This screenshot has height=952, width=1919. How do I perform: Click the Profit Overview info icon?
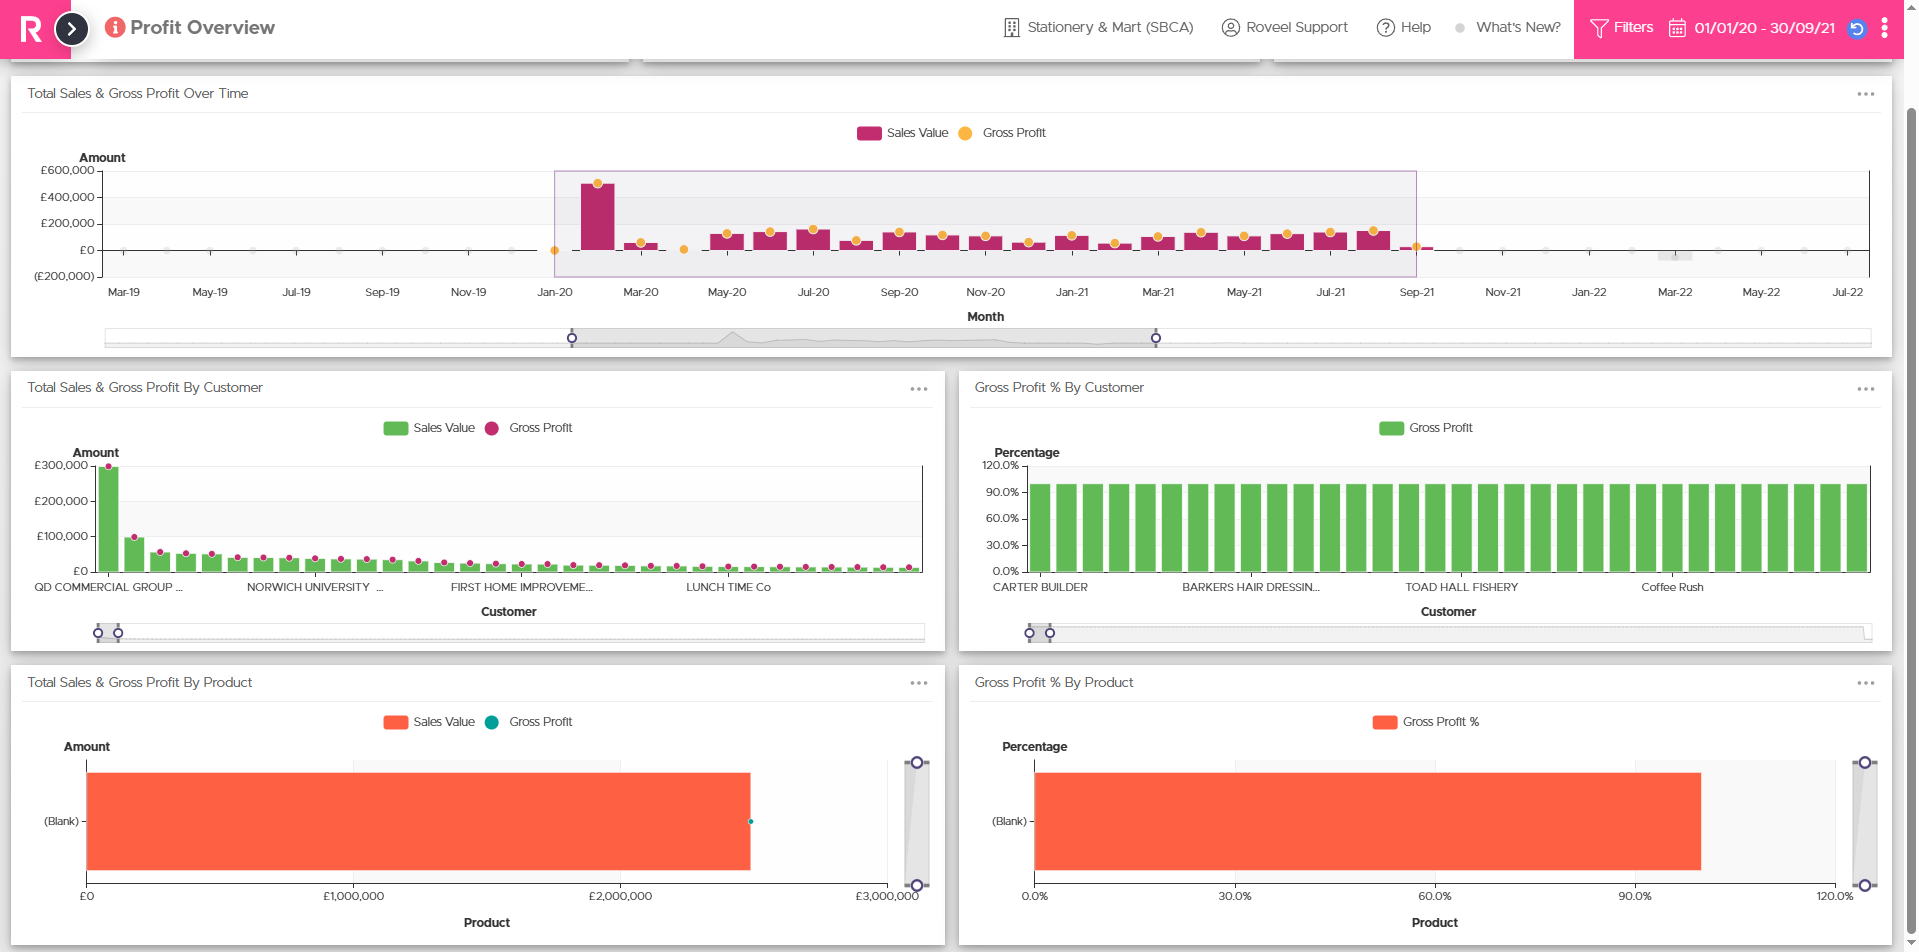point(115,27)
